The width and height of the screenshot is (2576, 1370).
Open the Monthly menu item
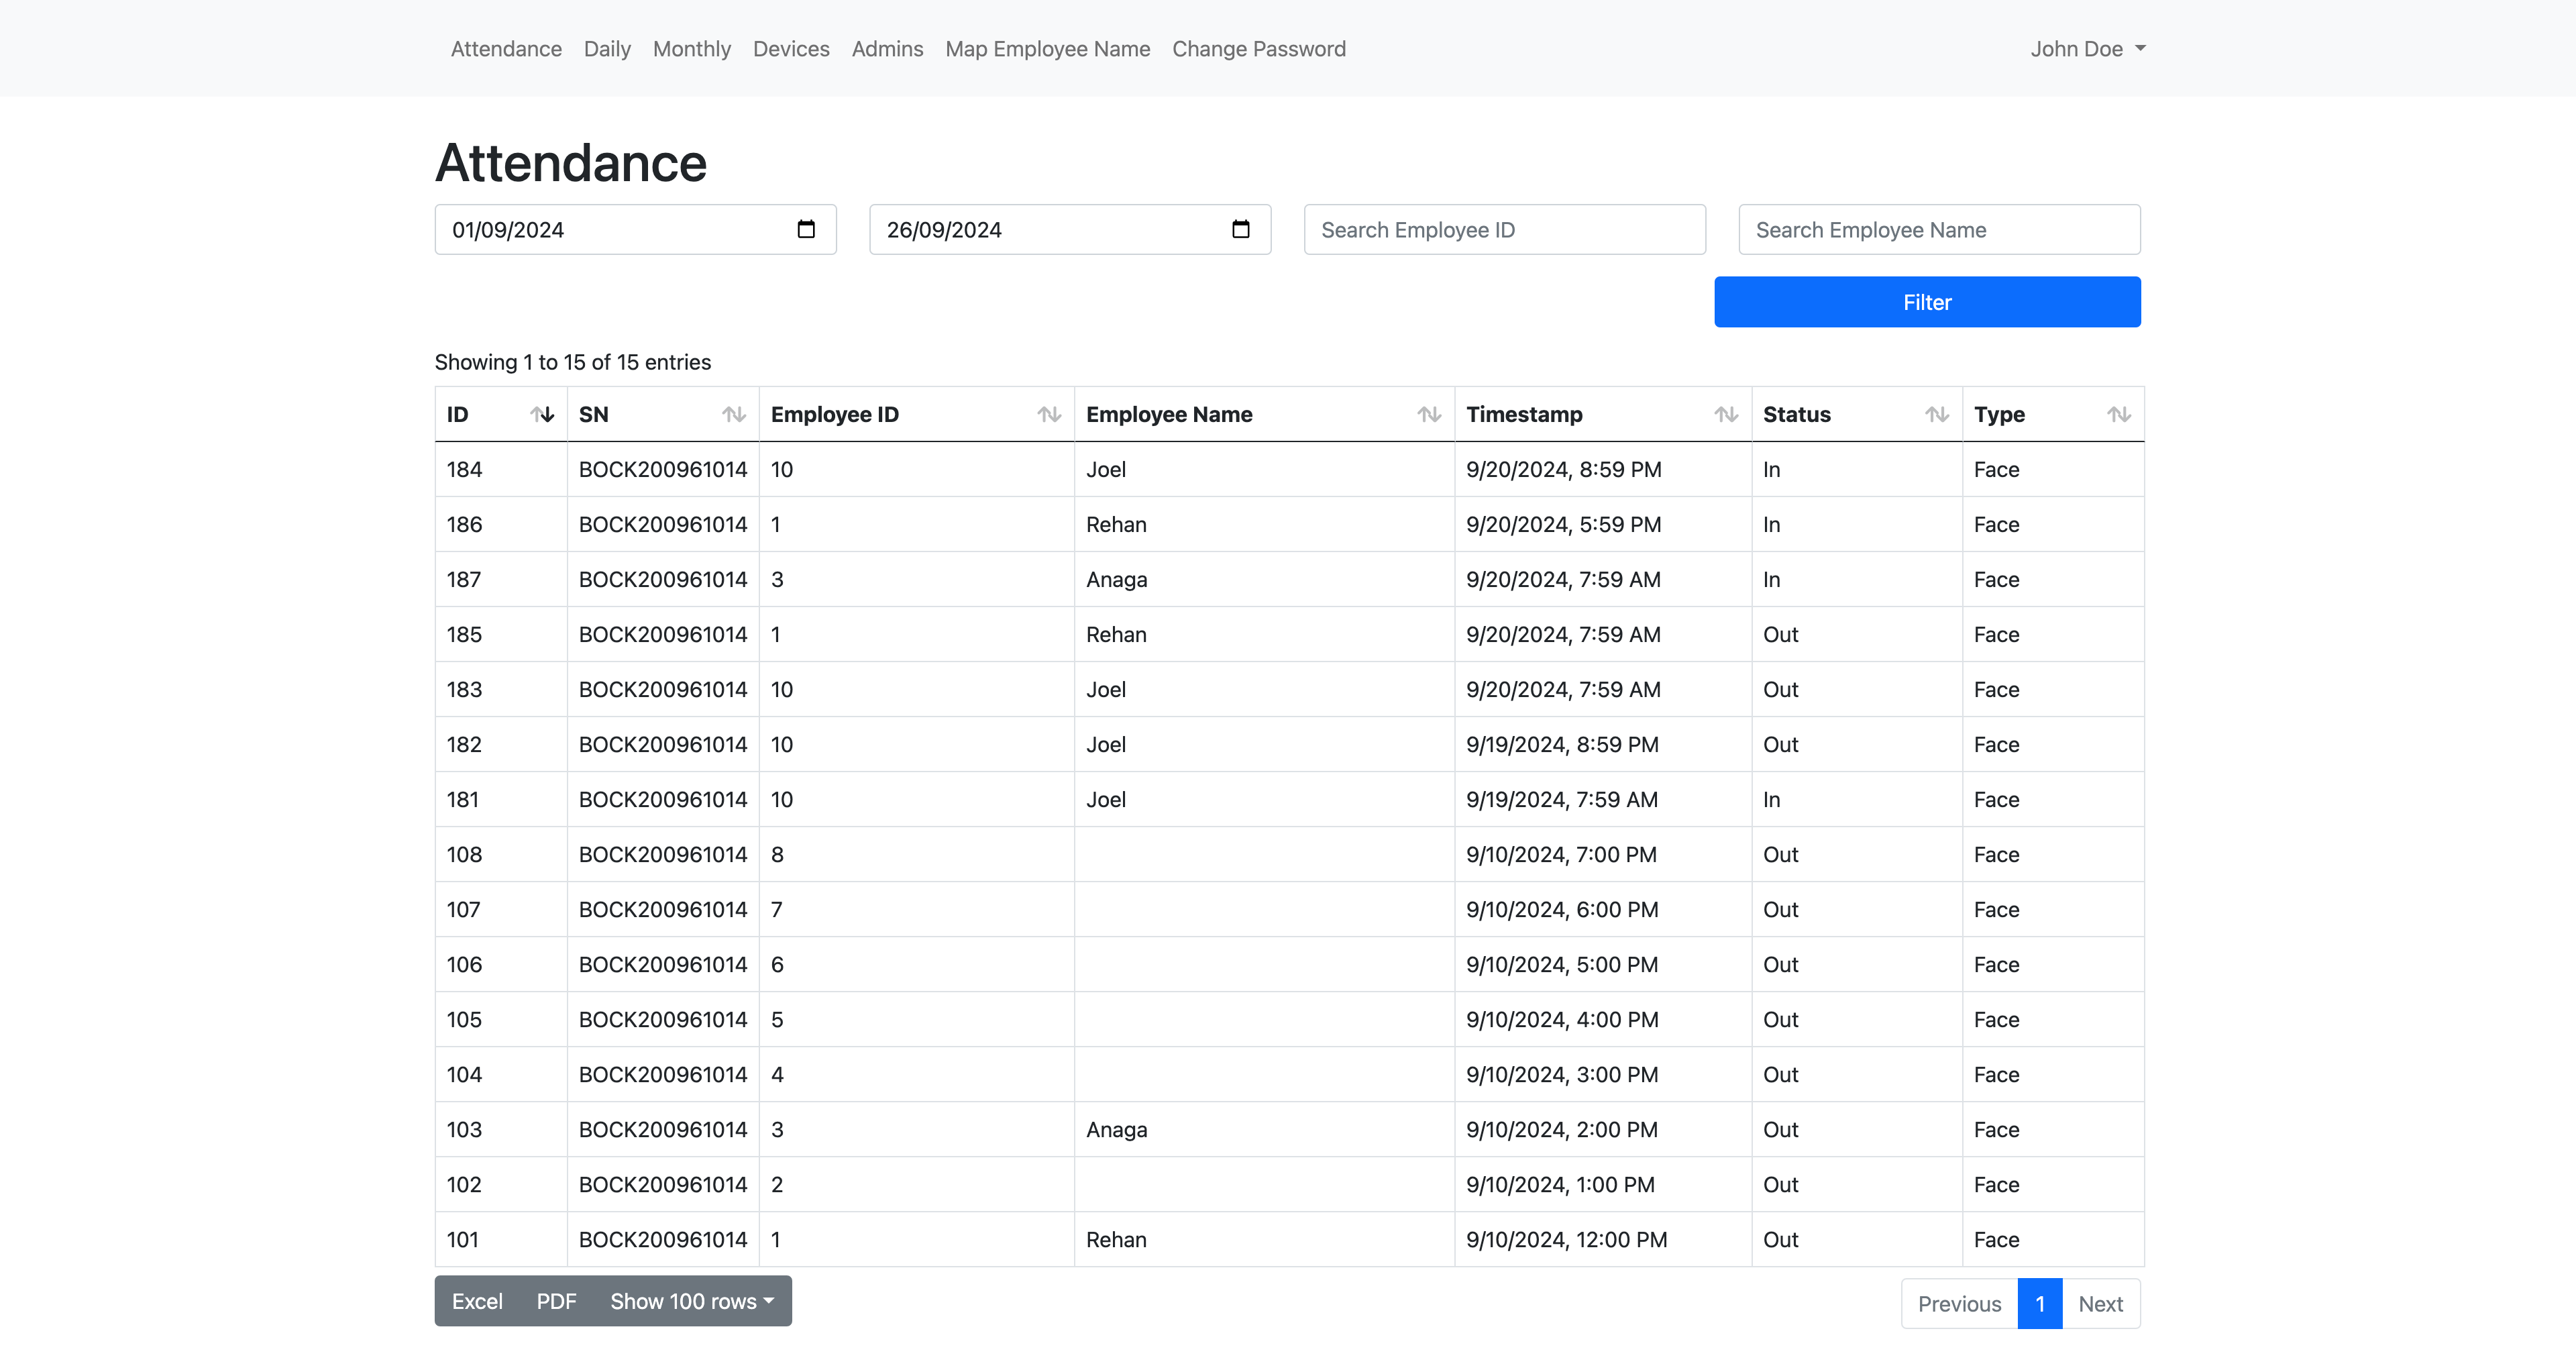(691, 49)
